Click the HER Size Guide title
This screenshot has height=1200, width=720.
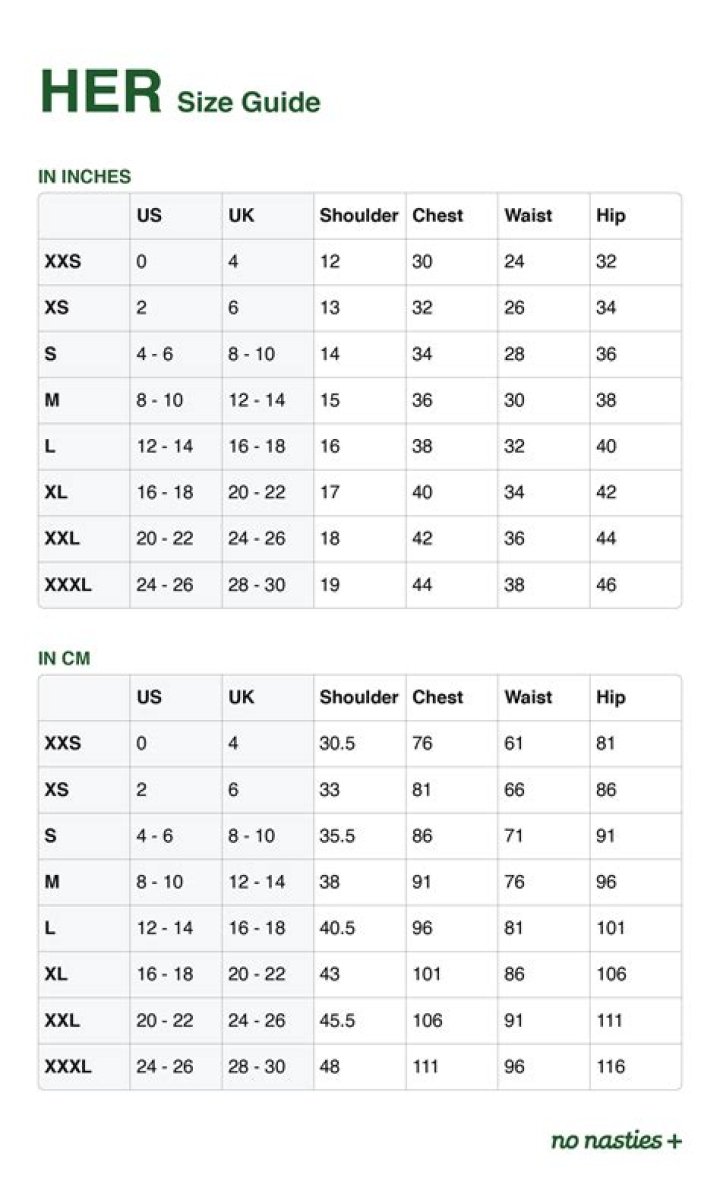(180, 94)
